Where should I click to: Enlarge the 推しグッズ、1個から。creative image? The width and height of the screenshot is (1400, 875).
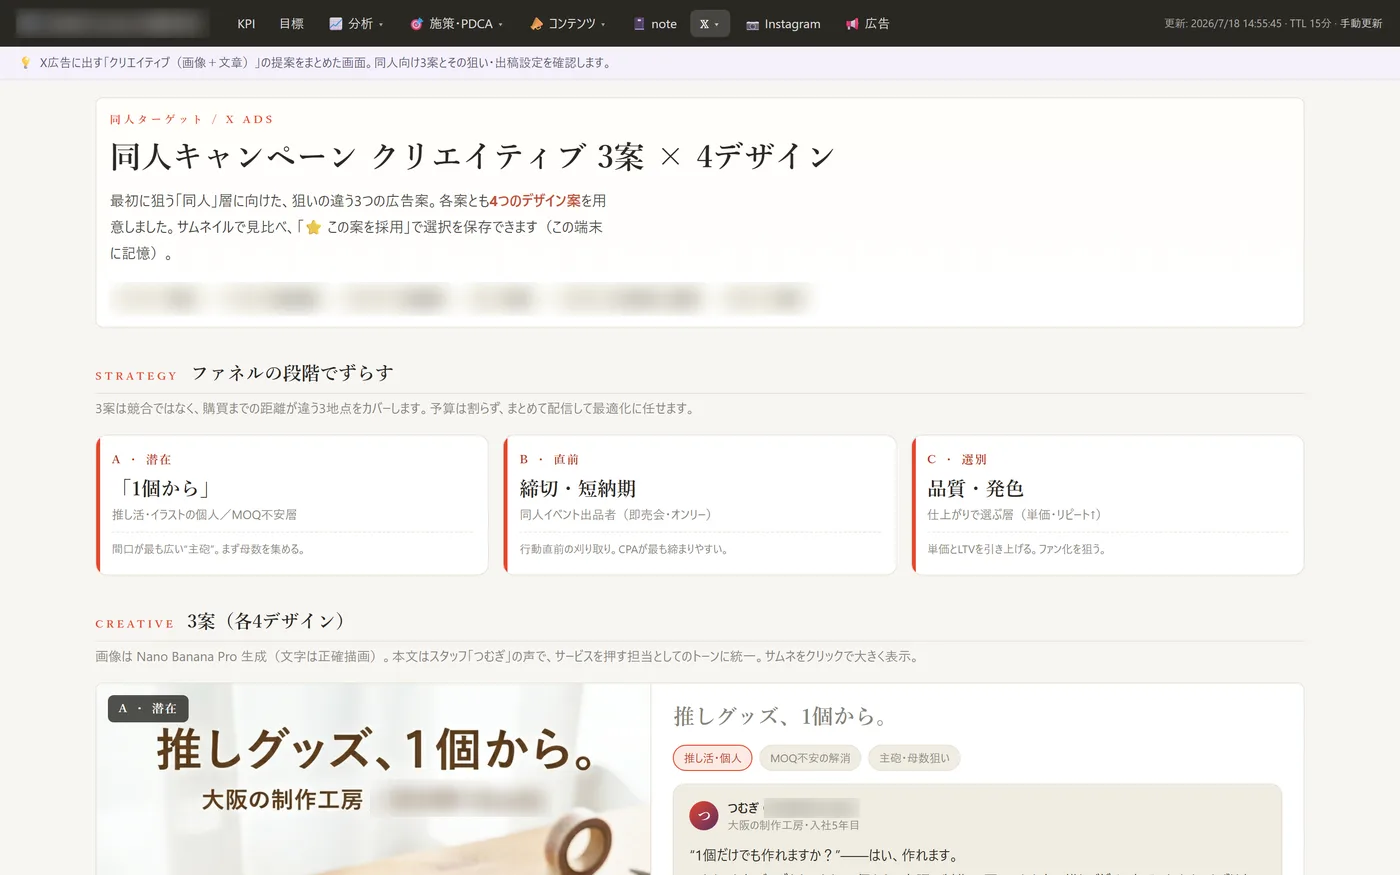374,779
